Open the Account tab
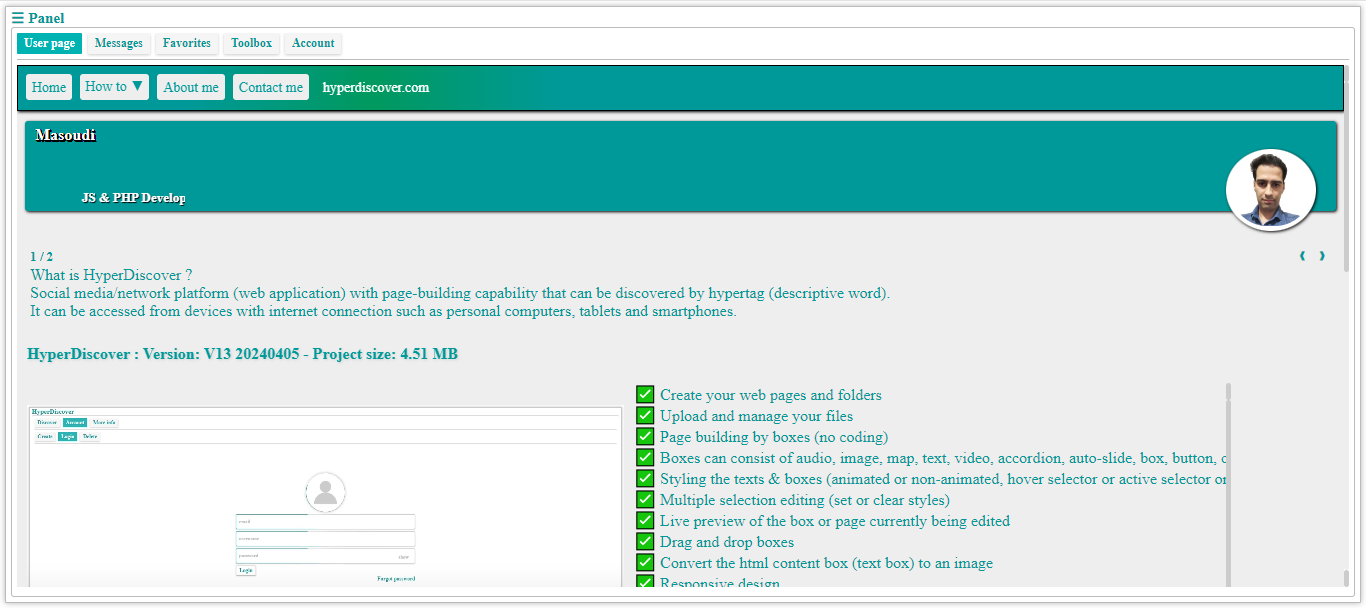The height and width of the screenshot is (608, 1366). [x=313, y=43]
